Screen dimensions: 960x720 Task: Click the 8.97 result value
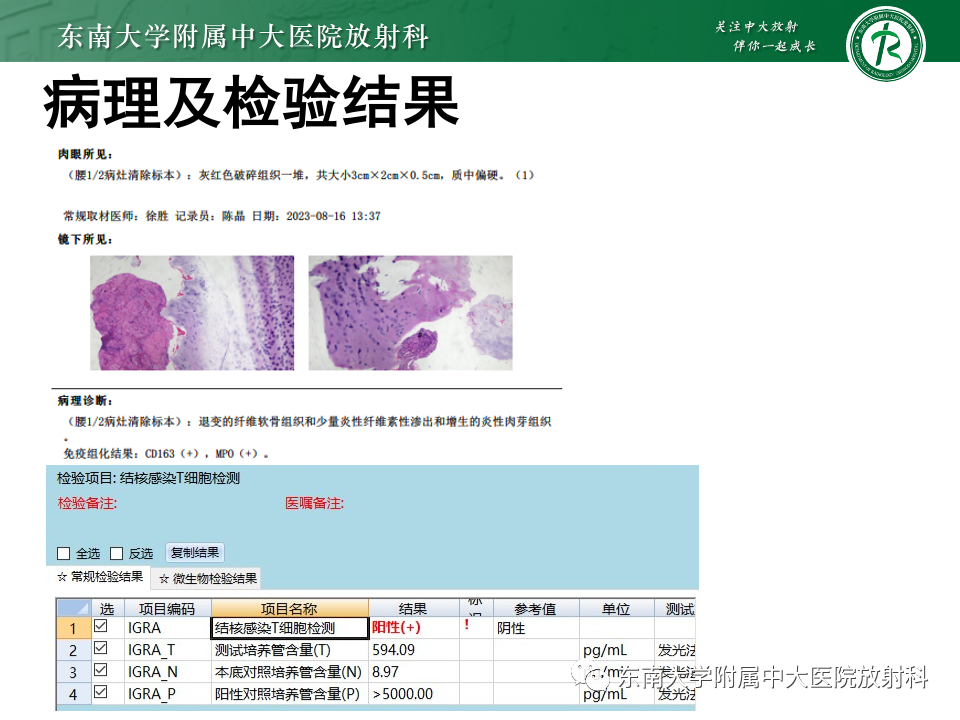pyautogui.click(x=385, y=672)
